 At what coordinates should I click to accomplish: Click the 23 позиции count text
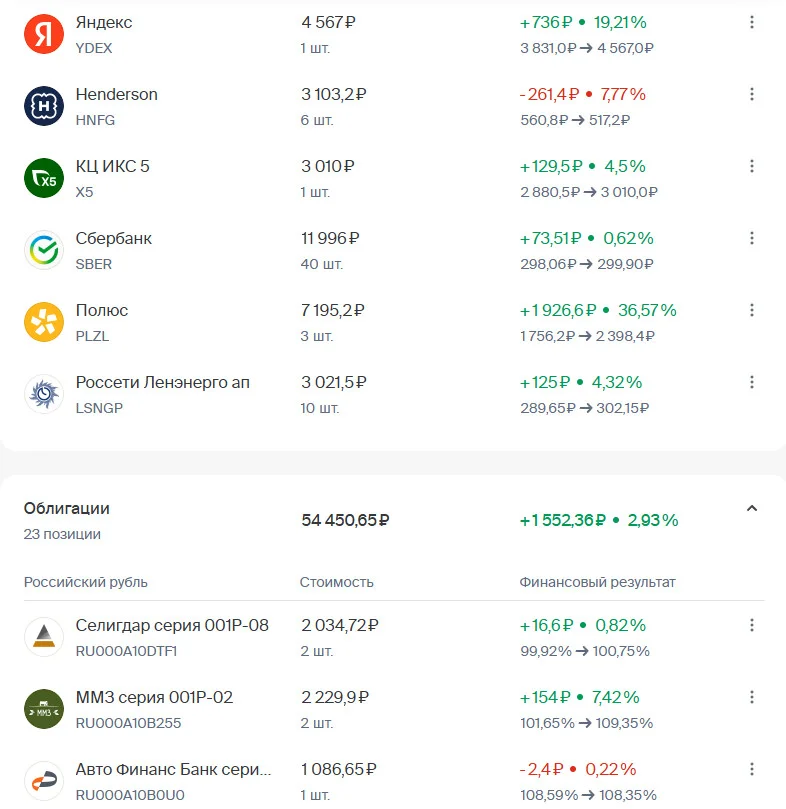pyautogui.click(x=62, y=534)
